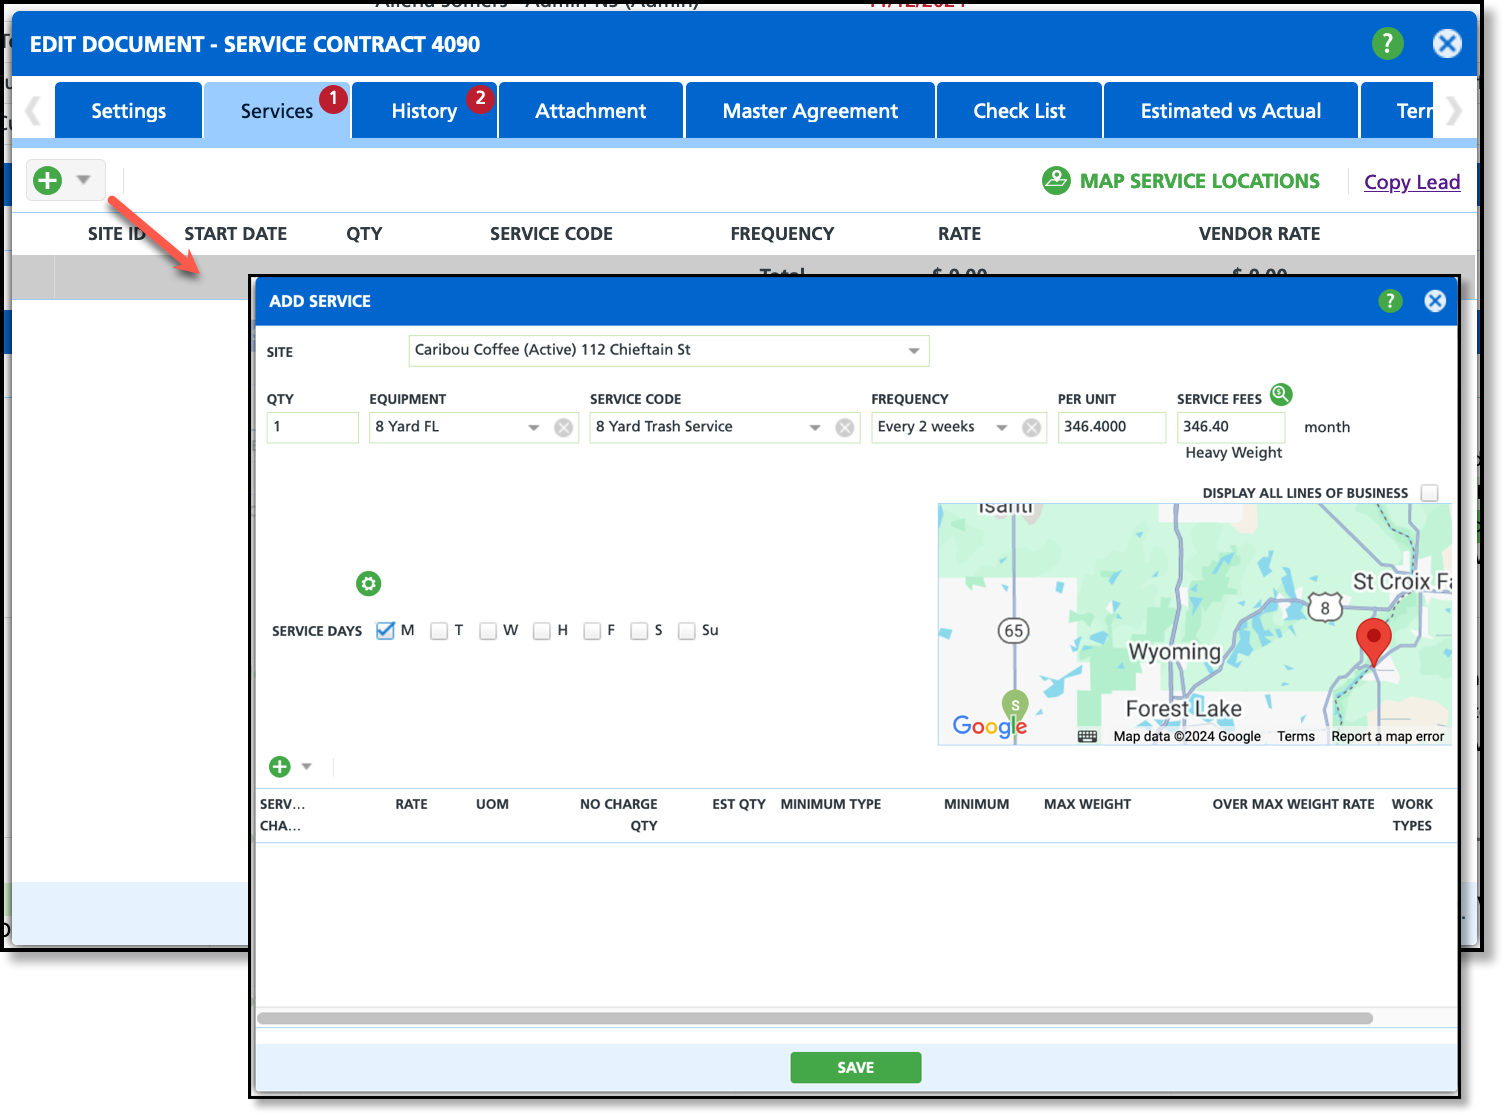Switch to the Master Agreement tab
The height and width of the screenshot is (1116, 1508).
coord(810,111)
